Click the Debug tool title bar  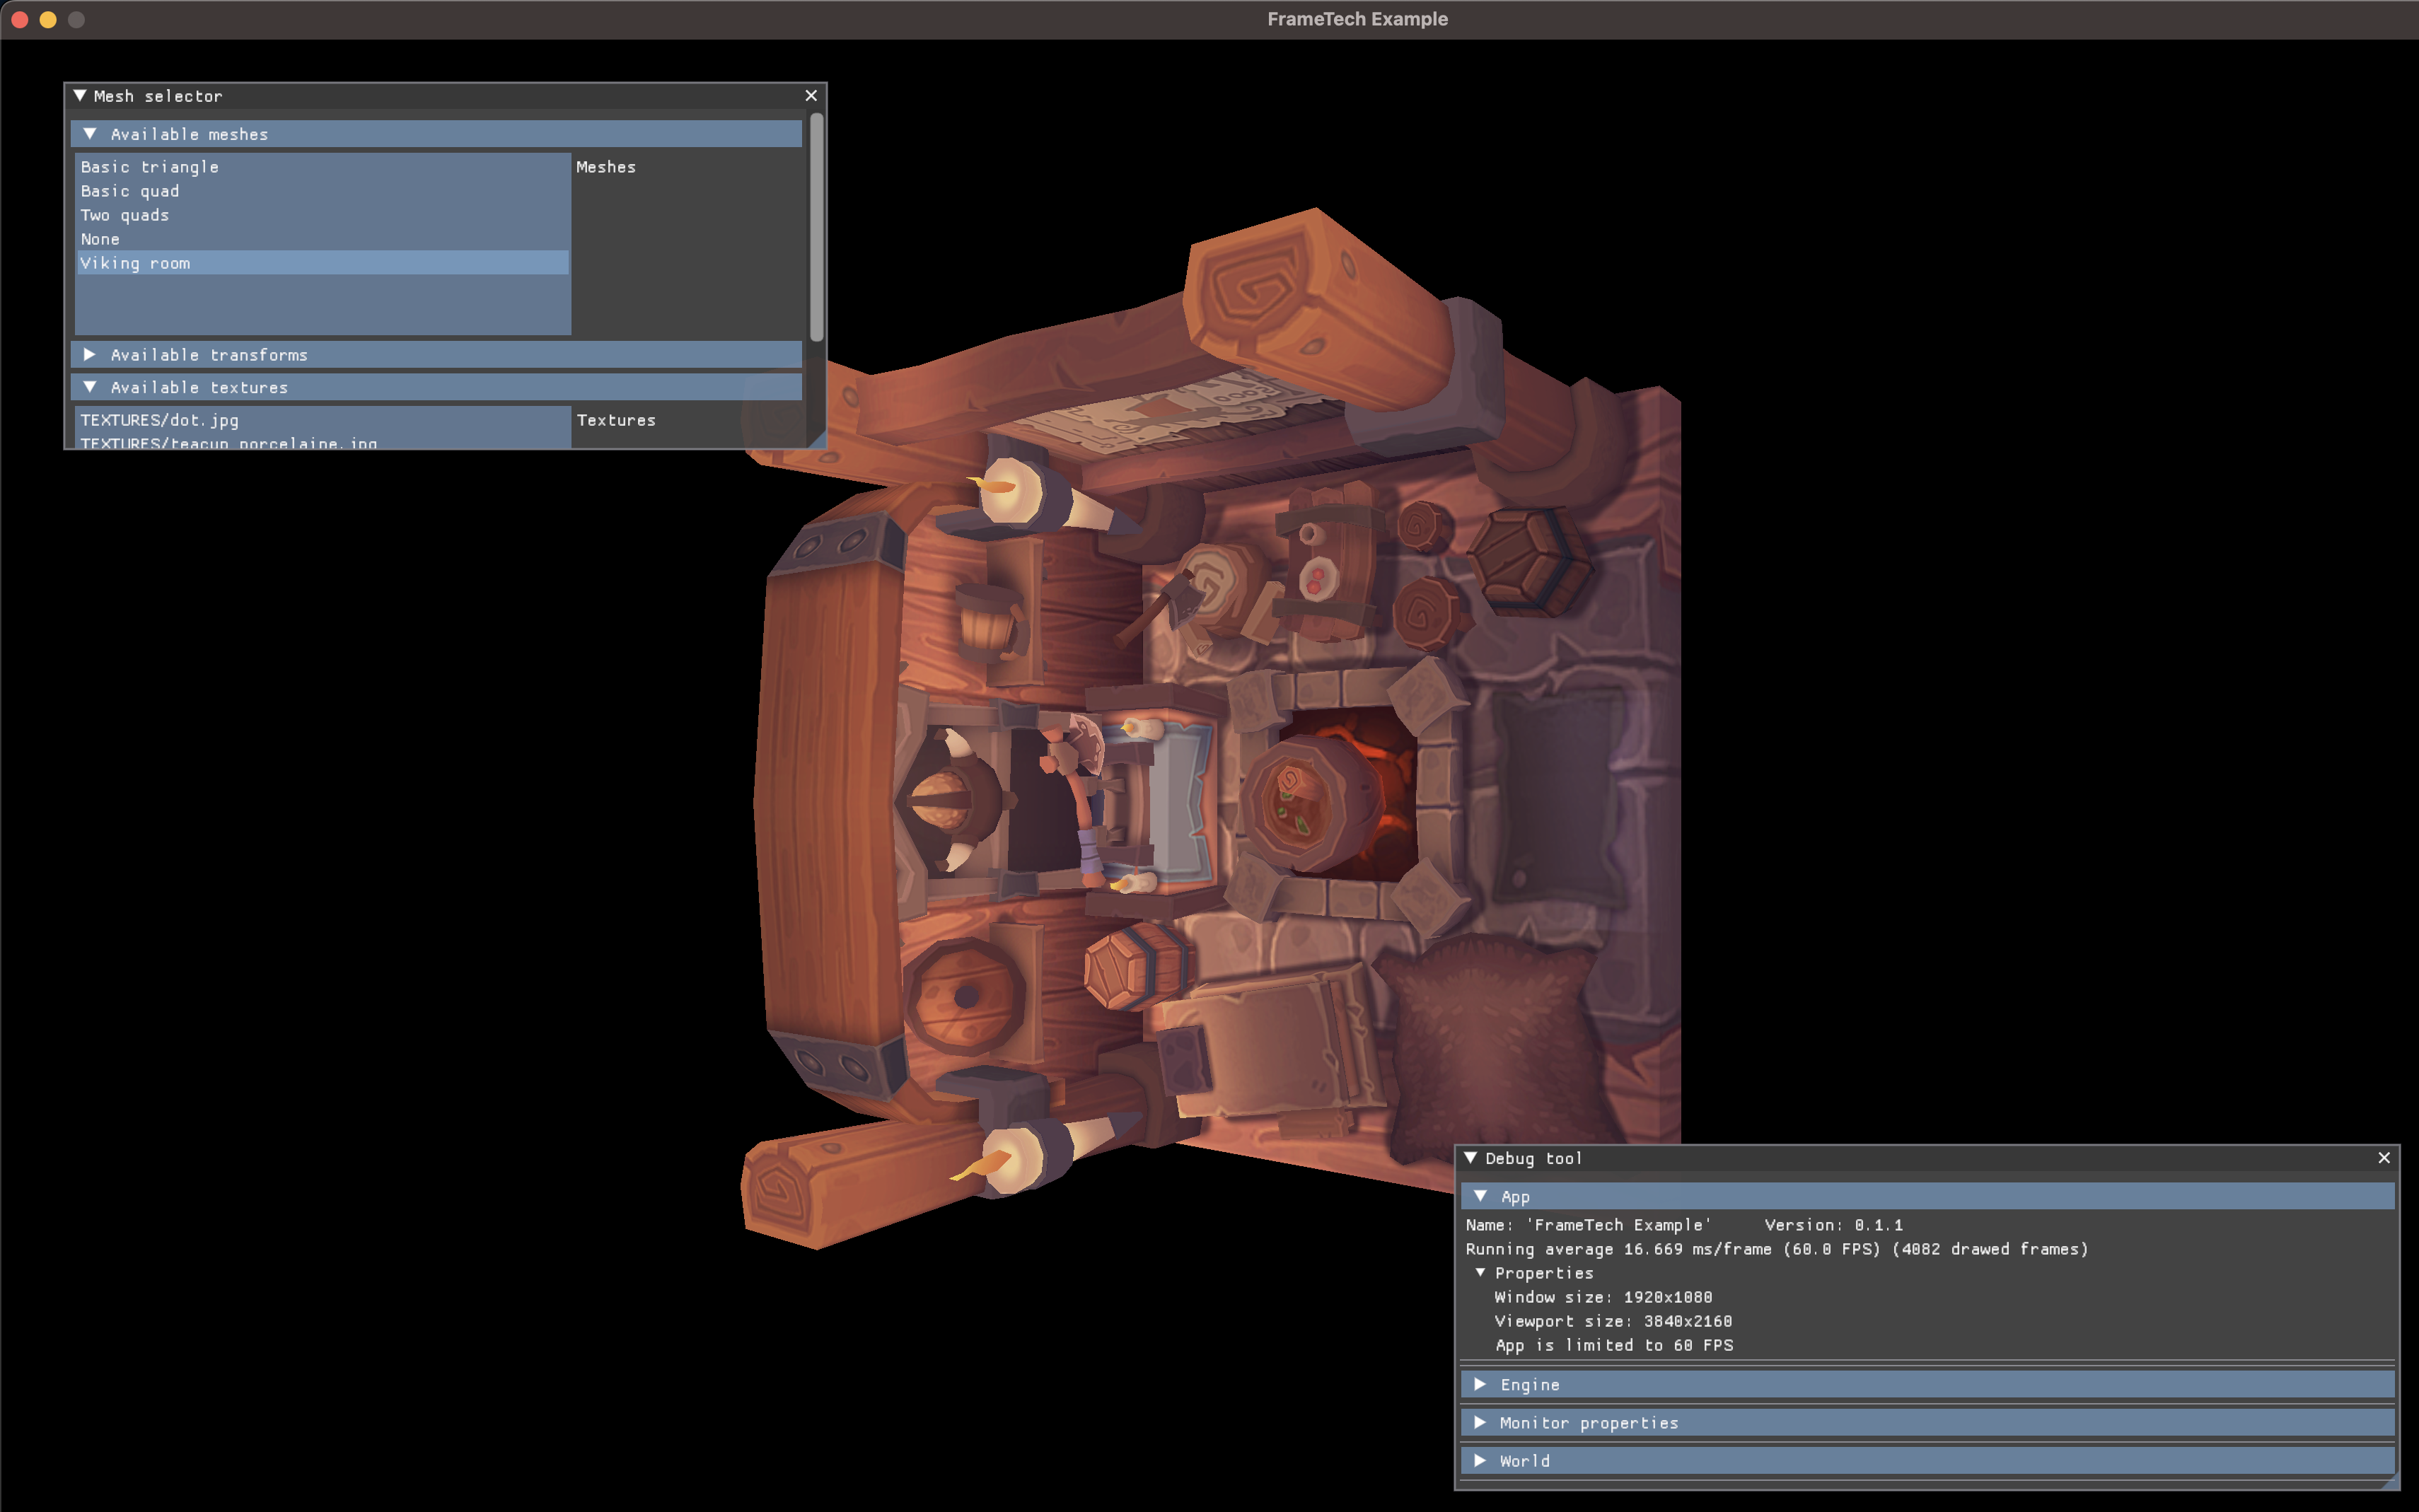tap(1927, 1158)
